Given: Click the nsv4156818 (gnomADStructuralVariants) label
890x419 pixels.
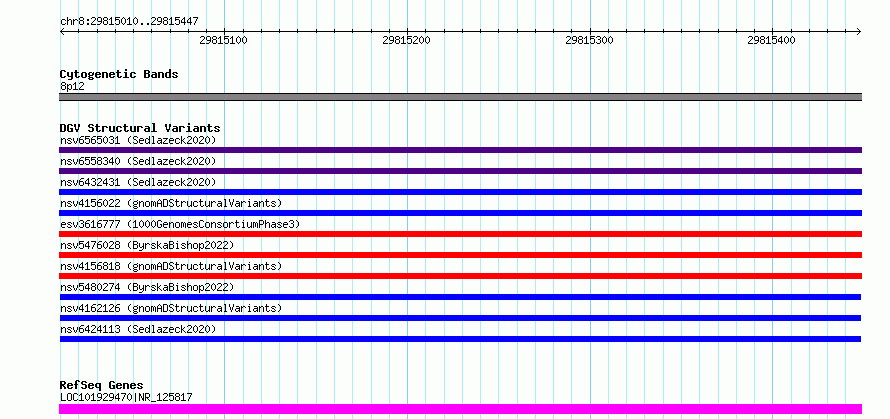Looking at the screenshot, I should pyautogui.click(x=171, y=266).
